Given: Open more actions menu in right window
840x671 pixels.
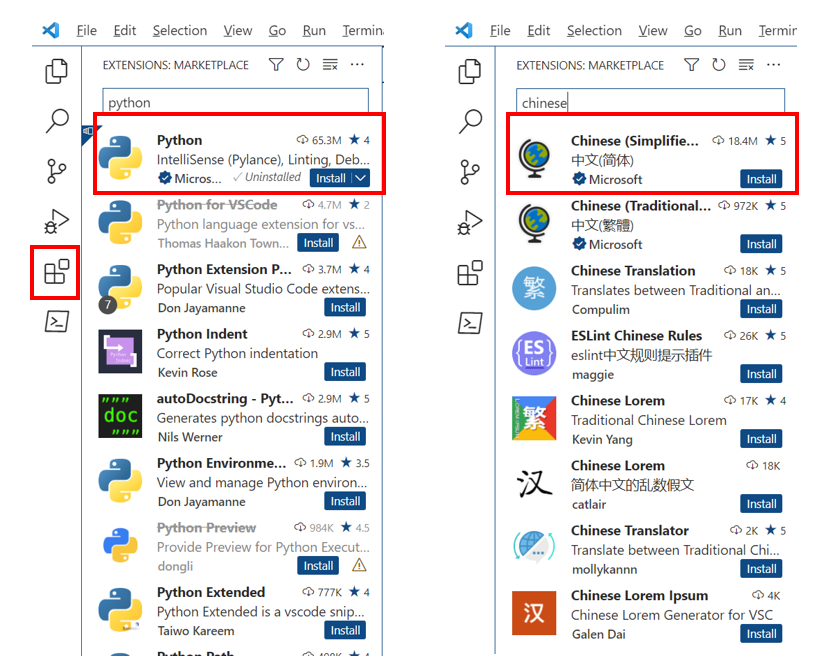Looking at the screenshot, I should point(774,65).
